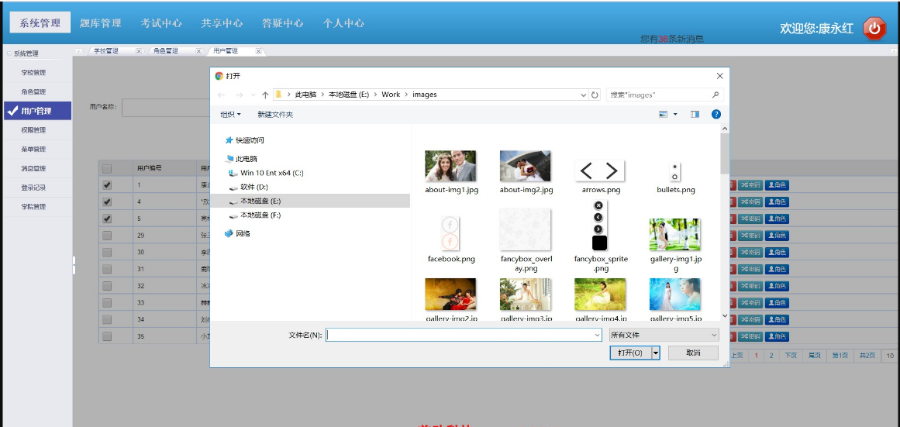Open the page size box showing 10
This screenshot has height=427, width=900.
890,355
